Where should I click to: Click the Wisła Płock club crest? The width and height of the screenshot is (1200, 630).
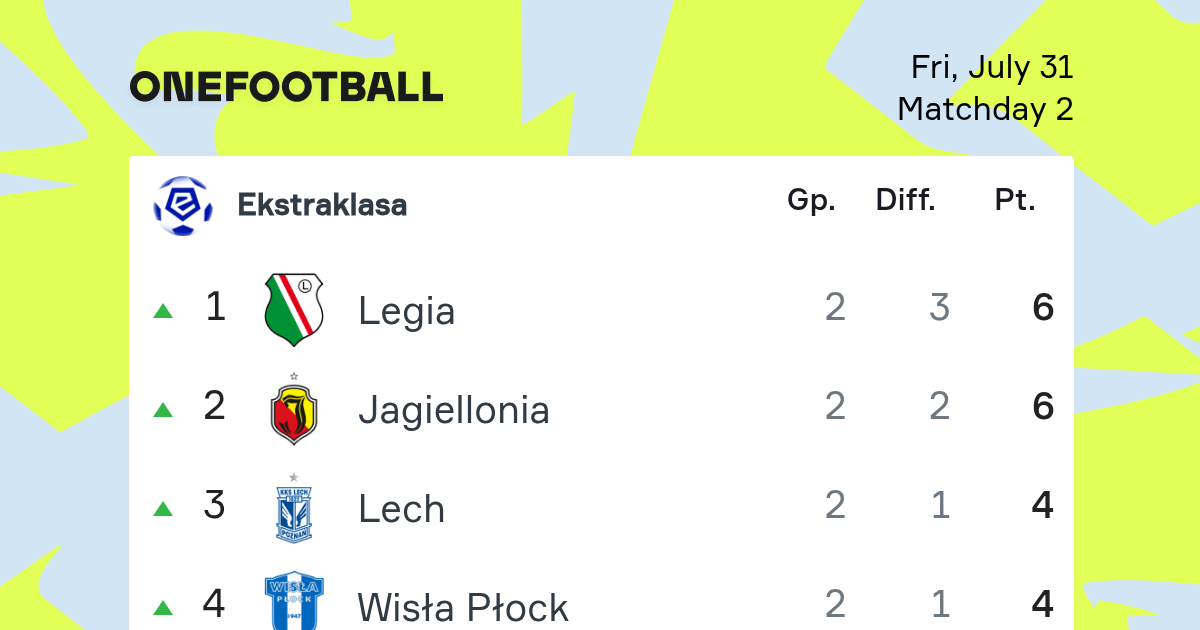(x=294, y=601)
